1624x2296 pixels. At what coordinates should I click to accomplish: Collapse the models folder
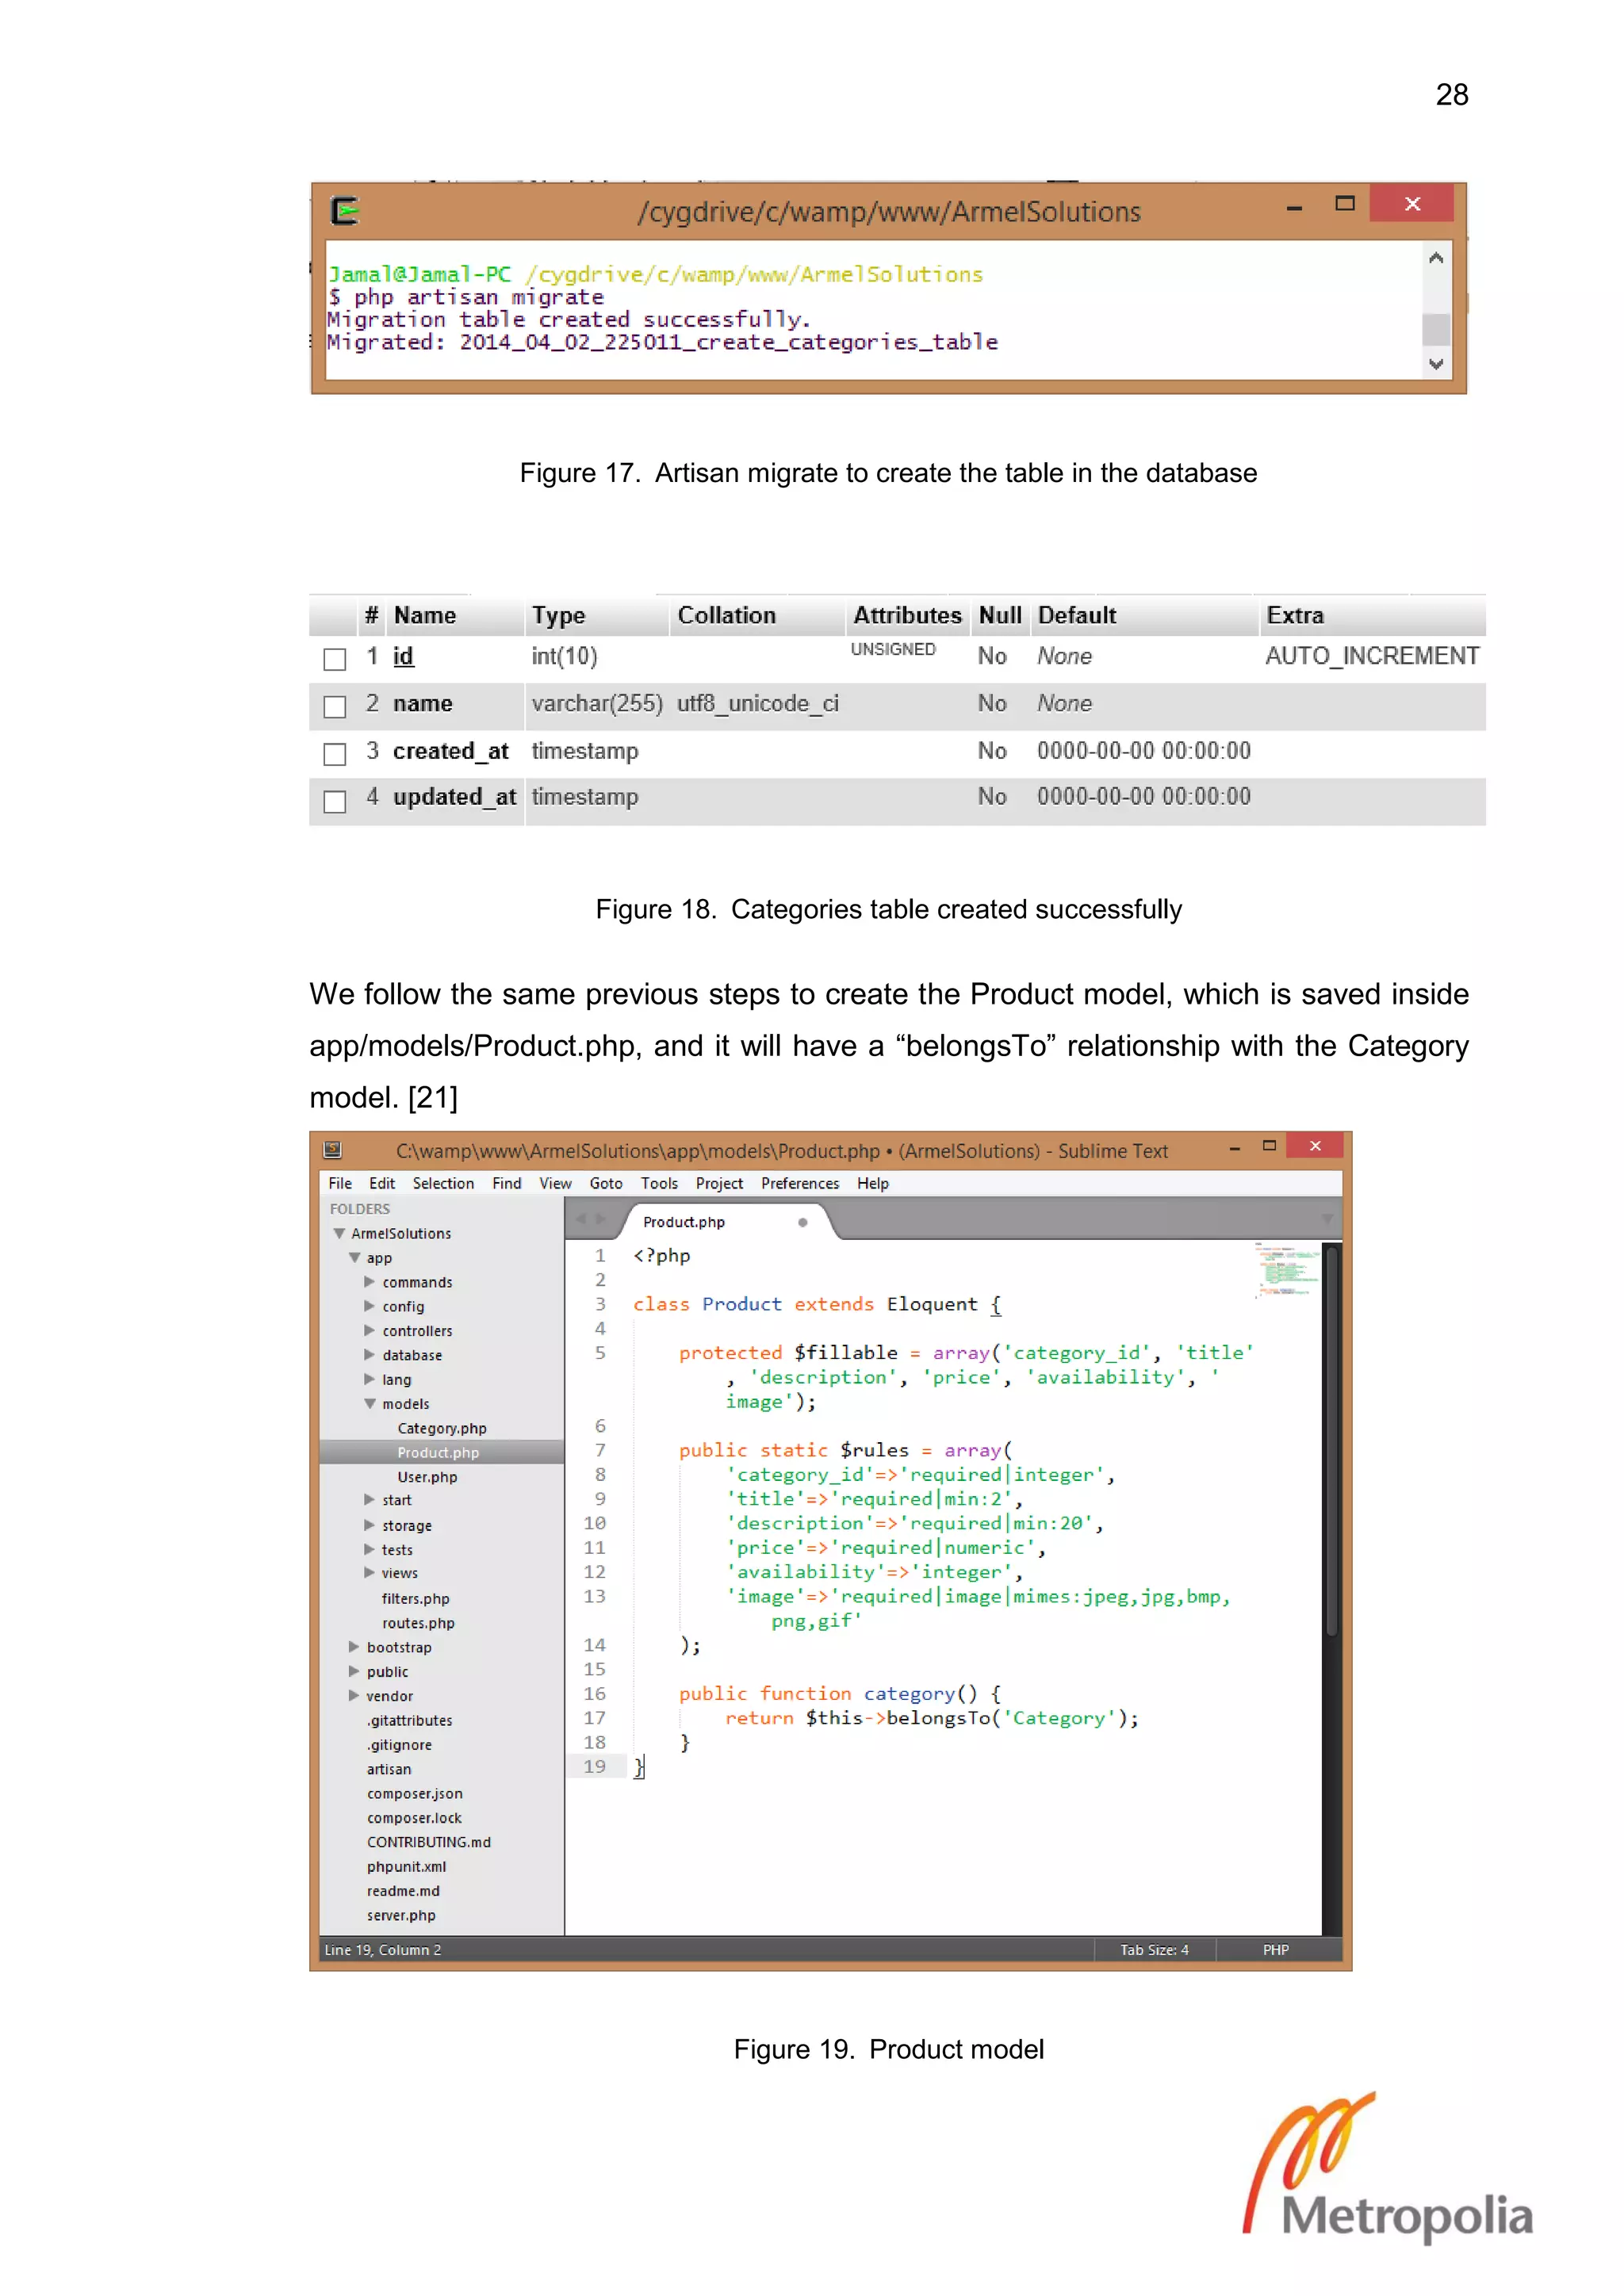pyautogui.click(x=370, y=1403)
